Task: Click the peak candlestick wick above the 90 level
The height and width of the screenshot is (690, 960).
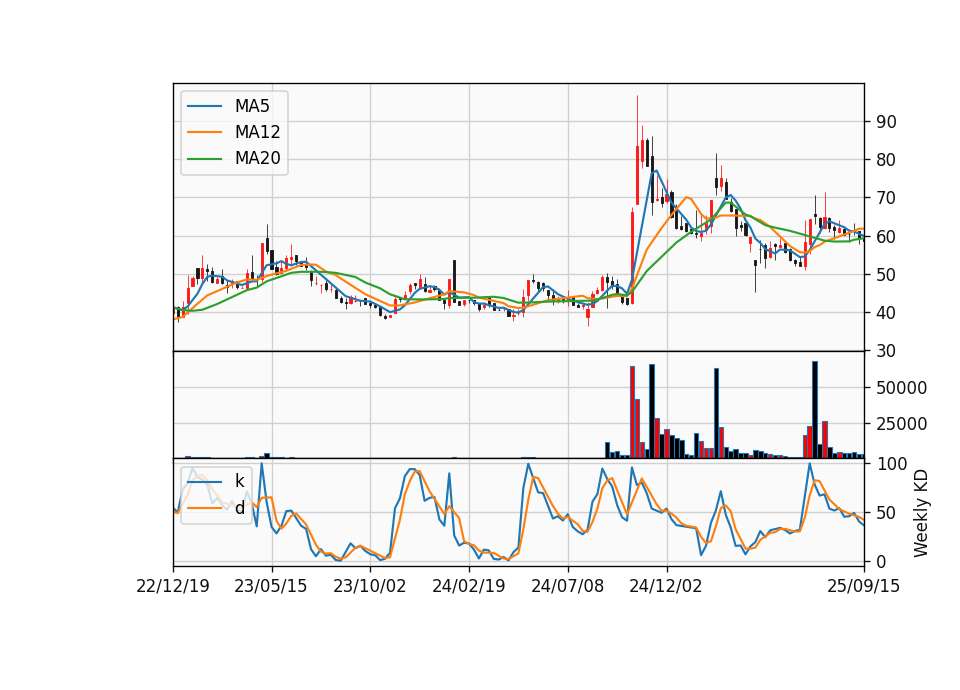Action: pyautogui.click(x=637, y=119)
